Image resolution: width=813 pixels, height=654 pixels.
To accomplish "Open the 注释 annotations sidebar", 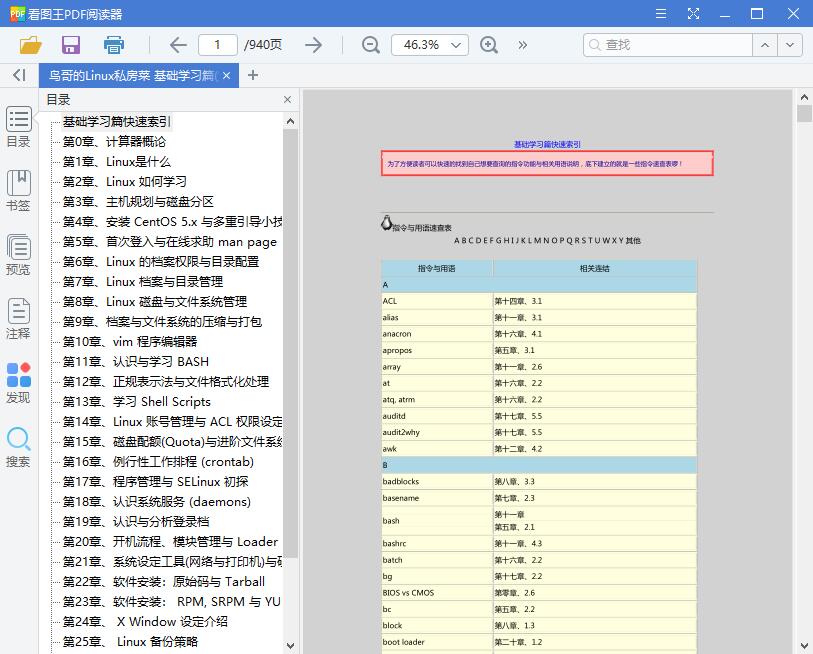I will pyautogui.click(x=19, y=319).
